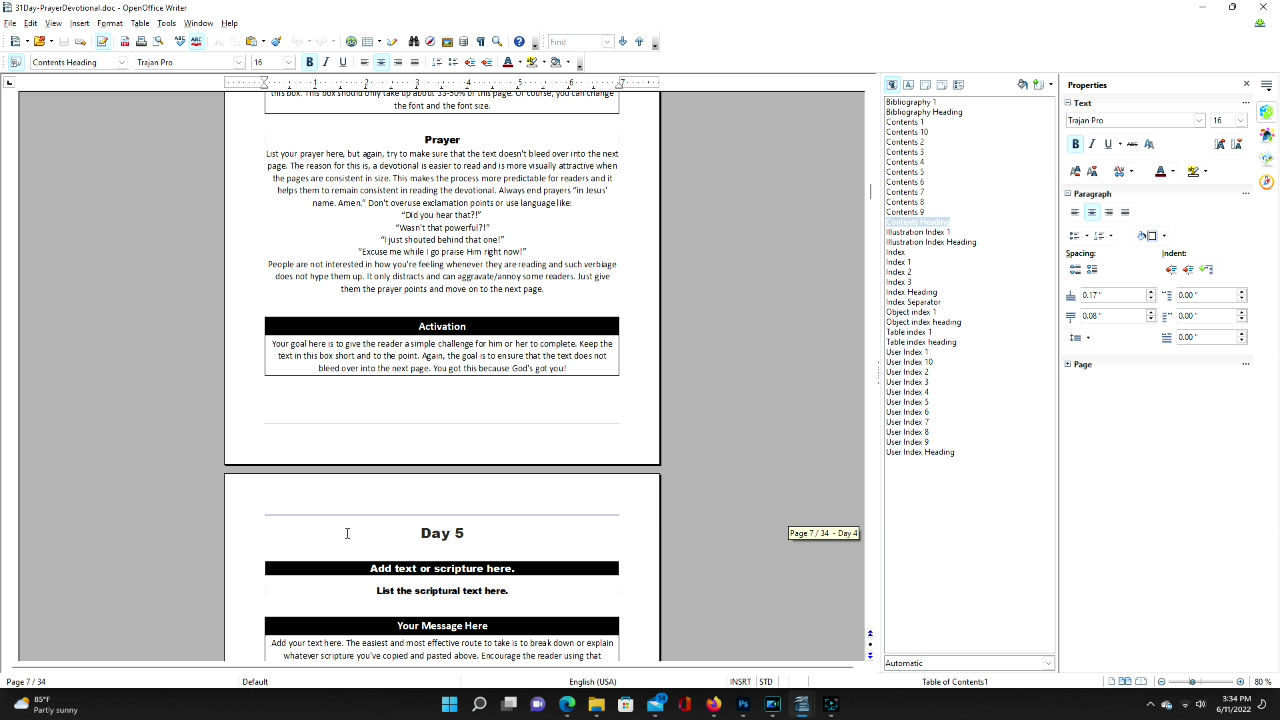Click Increase Paragraph Spacing icon in sidebar
Image resolution: width=1280 pixels, height=720 pixels.
click(1075, 269)
